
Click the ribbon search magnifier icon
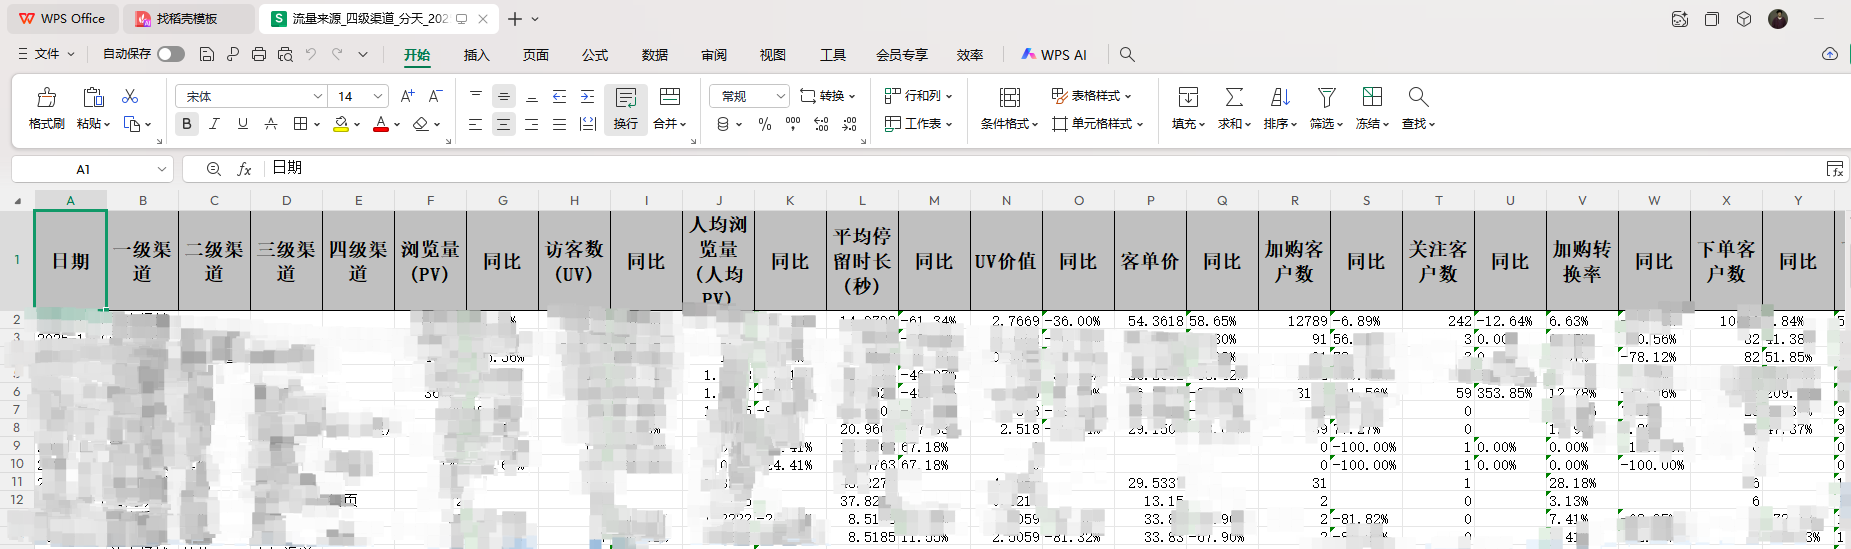tap(1127, 54)
